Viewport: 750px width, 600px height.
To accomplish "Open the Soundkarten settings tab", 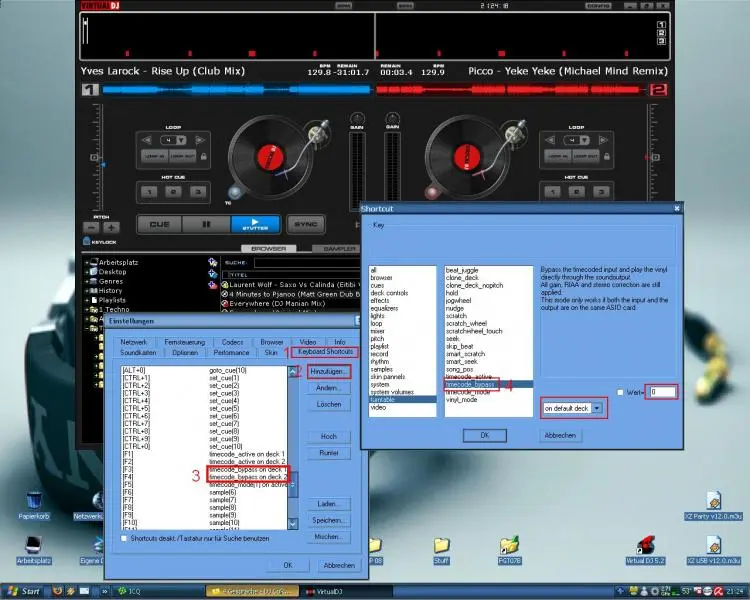I will 138,353.
